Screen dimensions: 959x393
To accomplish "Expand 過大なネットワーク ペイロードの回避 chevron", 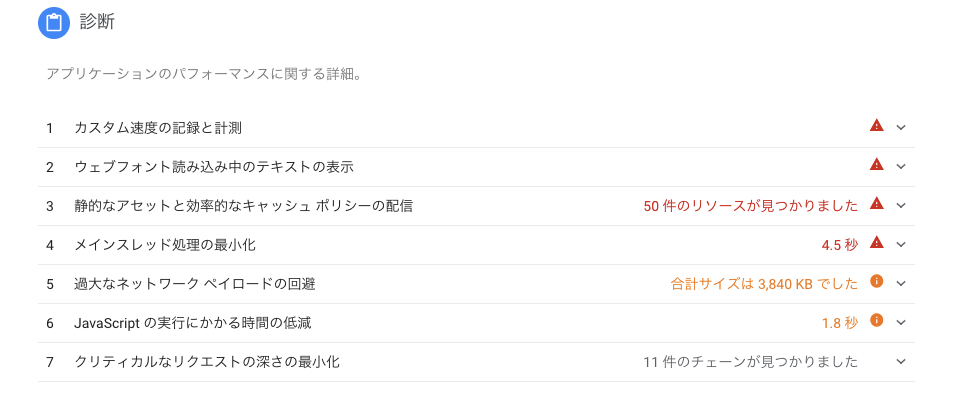I will click(x=900, y=284).
